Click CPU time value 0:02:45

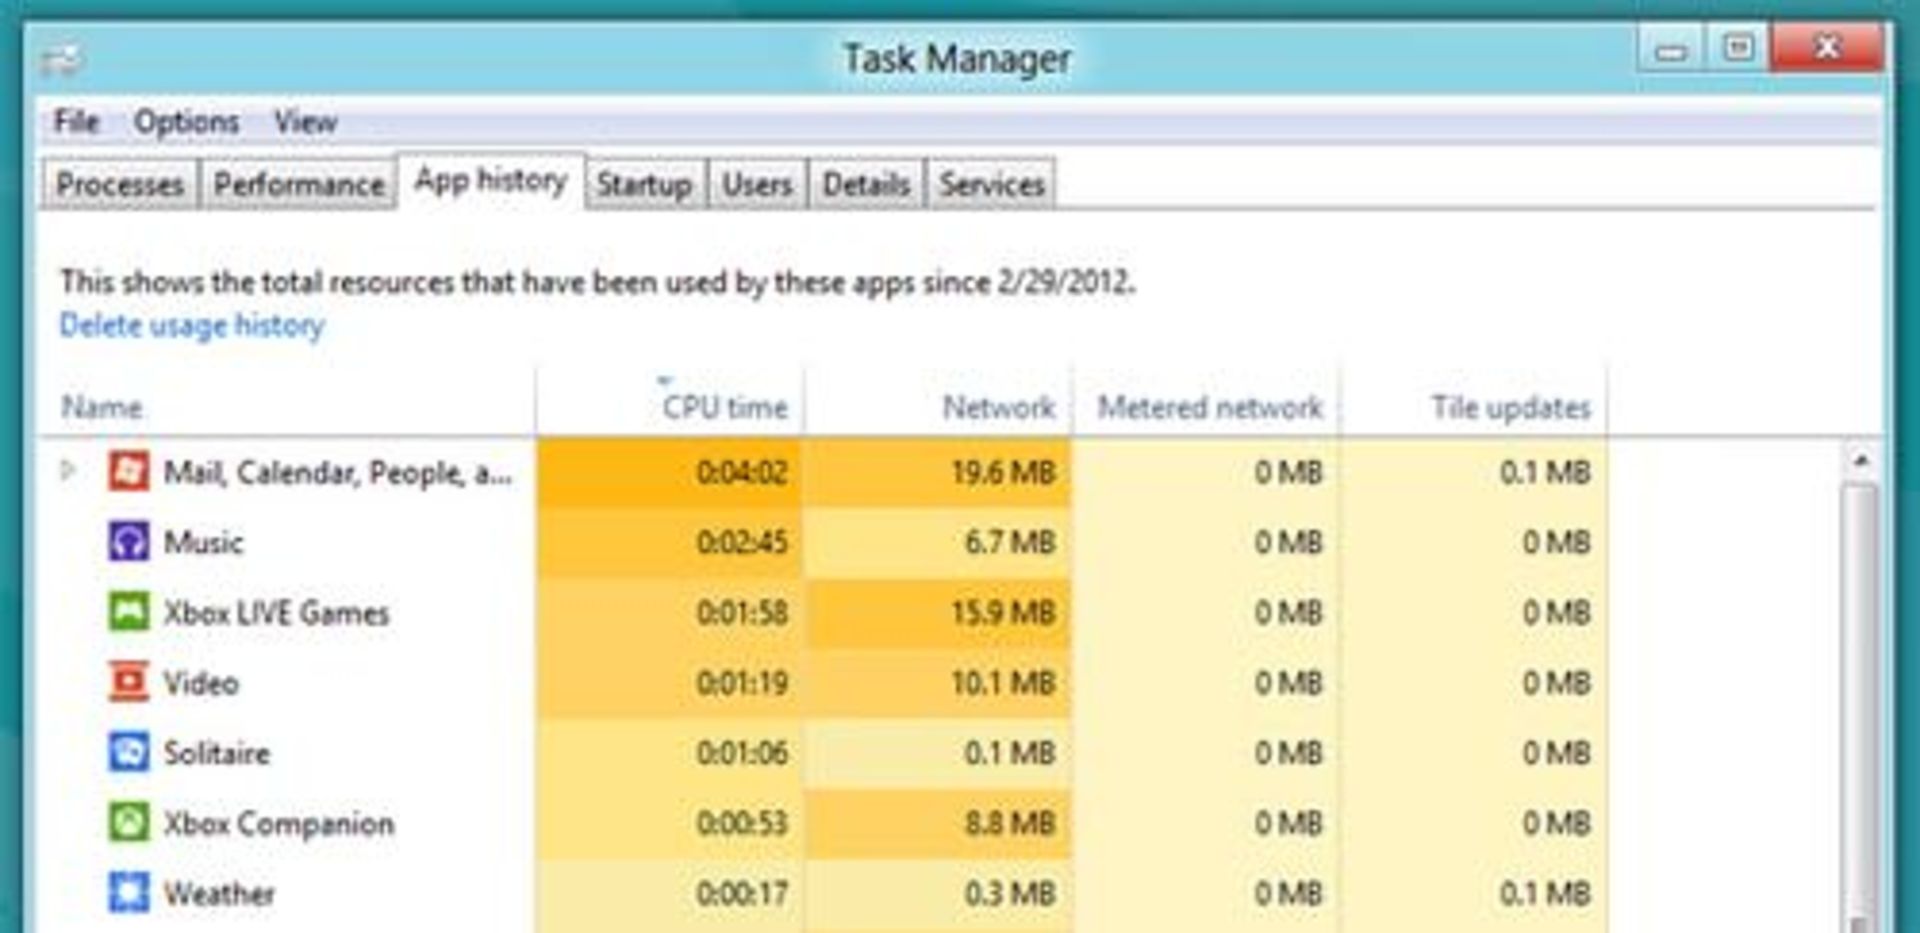(x=742, y=542)
